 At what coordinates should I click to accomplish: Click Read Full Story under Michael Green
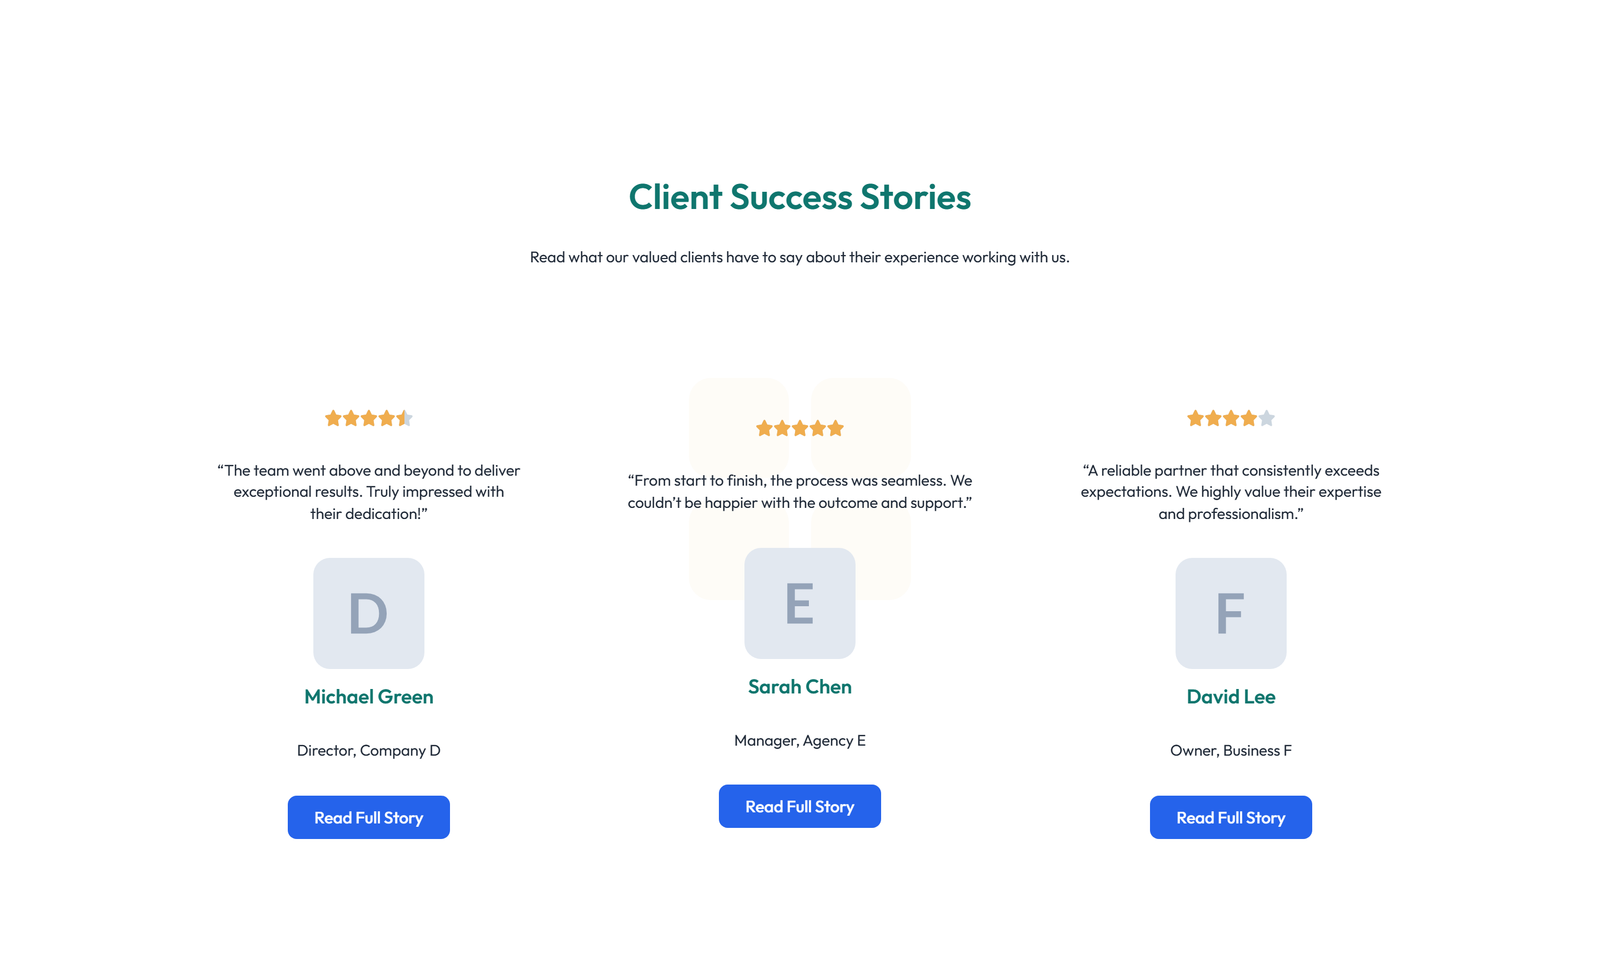[x=368, y=817]
